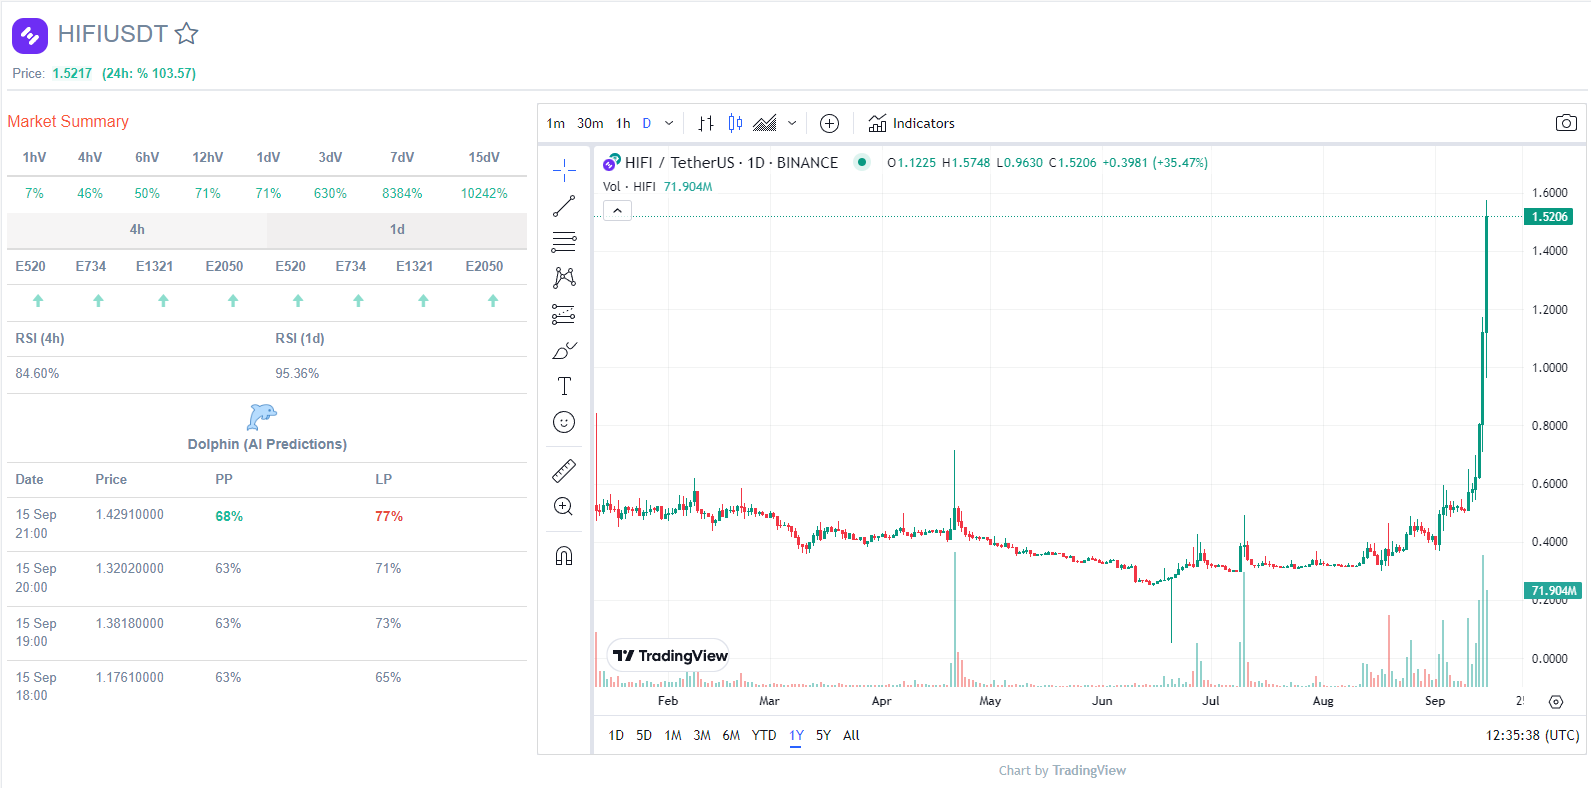The image size is (1591, 788).
Task: Set chart range to 6M
Action: (731, 735)
